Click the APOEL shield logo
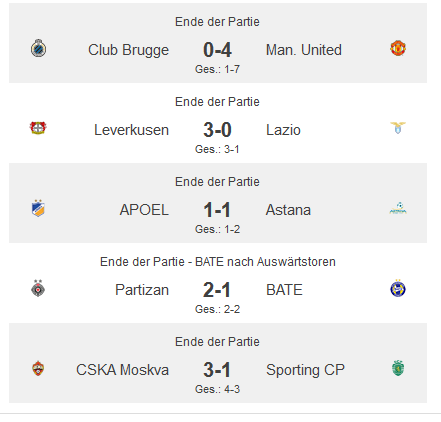Image resolution: width=441 pixels, height=422 pixels. (x=38, y=208)
